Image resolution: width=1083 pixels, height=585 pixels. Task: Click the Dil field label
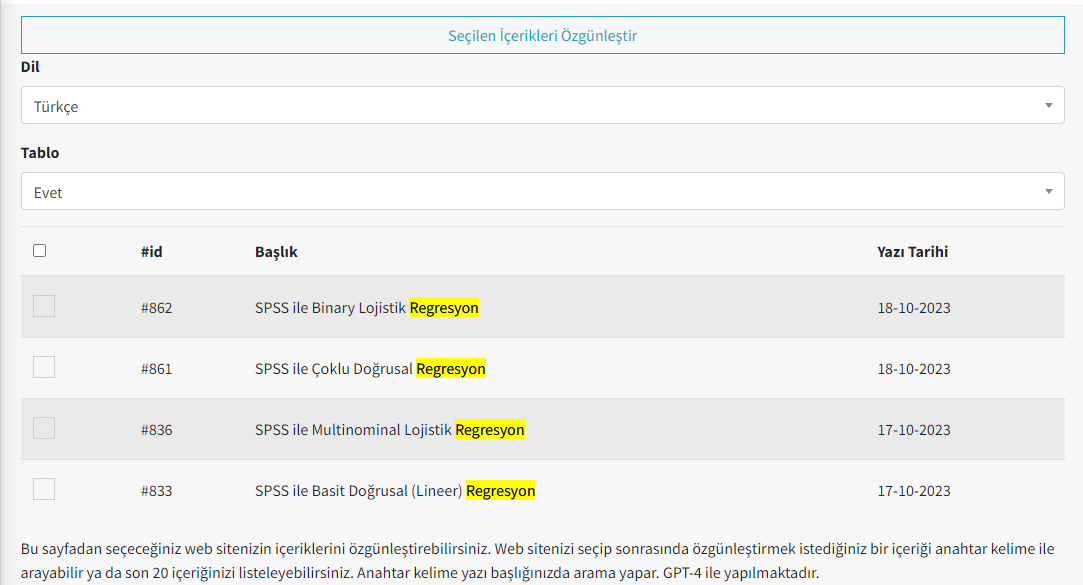click(x=30, y=67)
